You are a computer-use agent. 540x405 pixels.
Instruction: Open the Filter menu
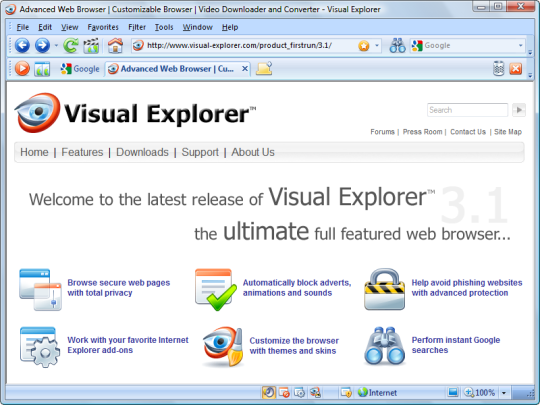click(137, 27)
